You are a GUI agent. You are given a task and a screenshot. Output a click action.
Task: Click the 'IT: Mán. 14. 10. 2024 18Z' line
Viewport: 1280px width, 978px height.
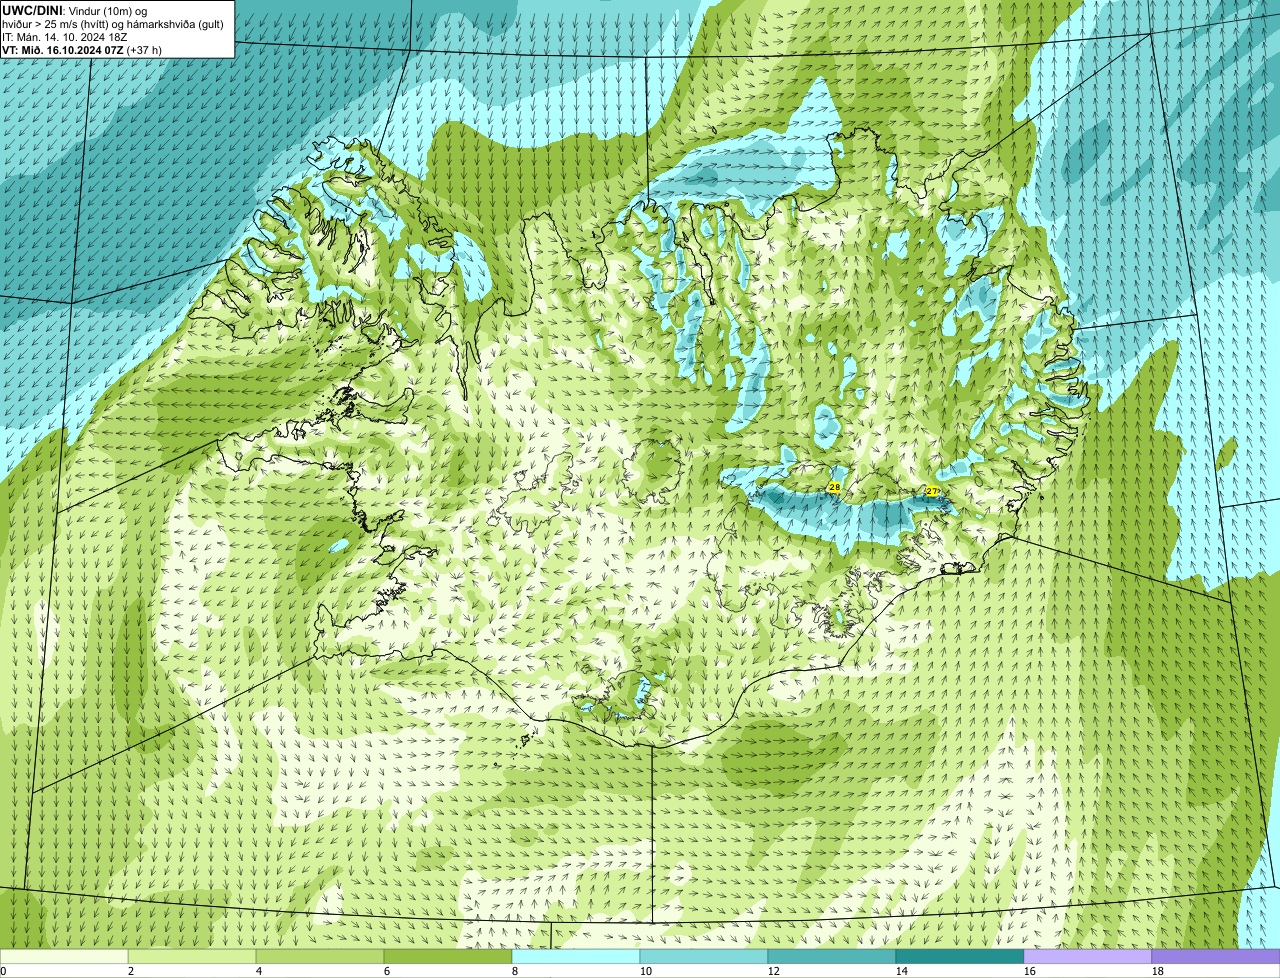(x=65, y=37)
